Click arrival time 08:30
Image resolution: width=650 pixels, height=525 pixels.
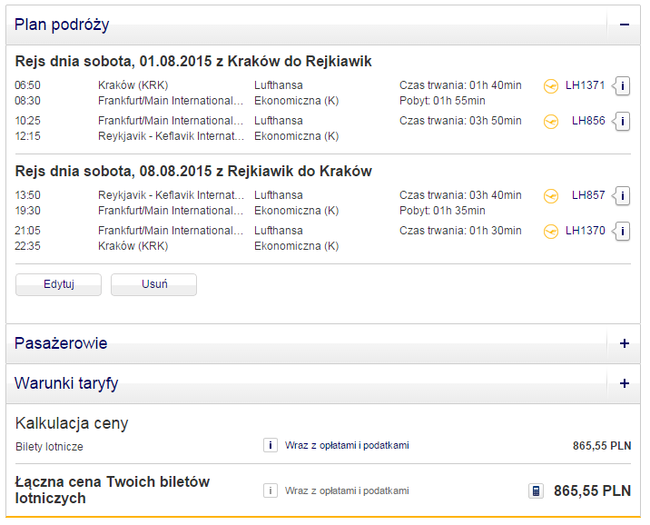[x=28, y=101]
